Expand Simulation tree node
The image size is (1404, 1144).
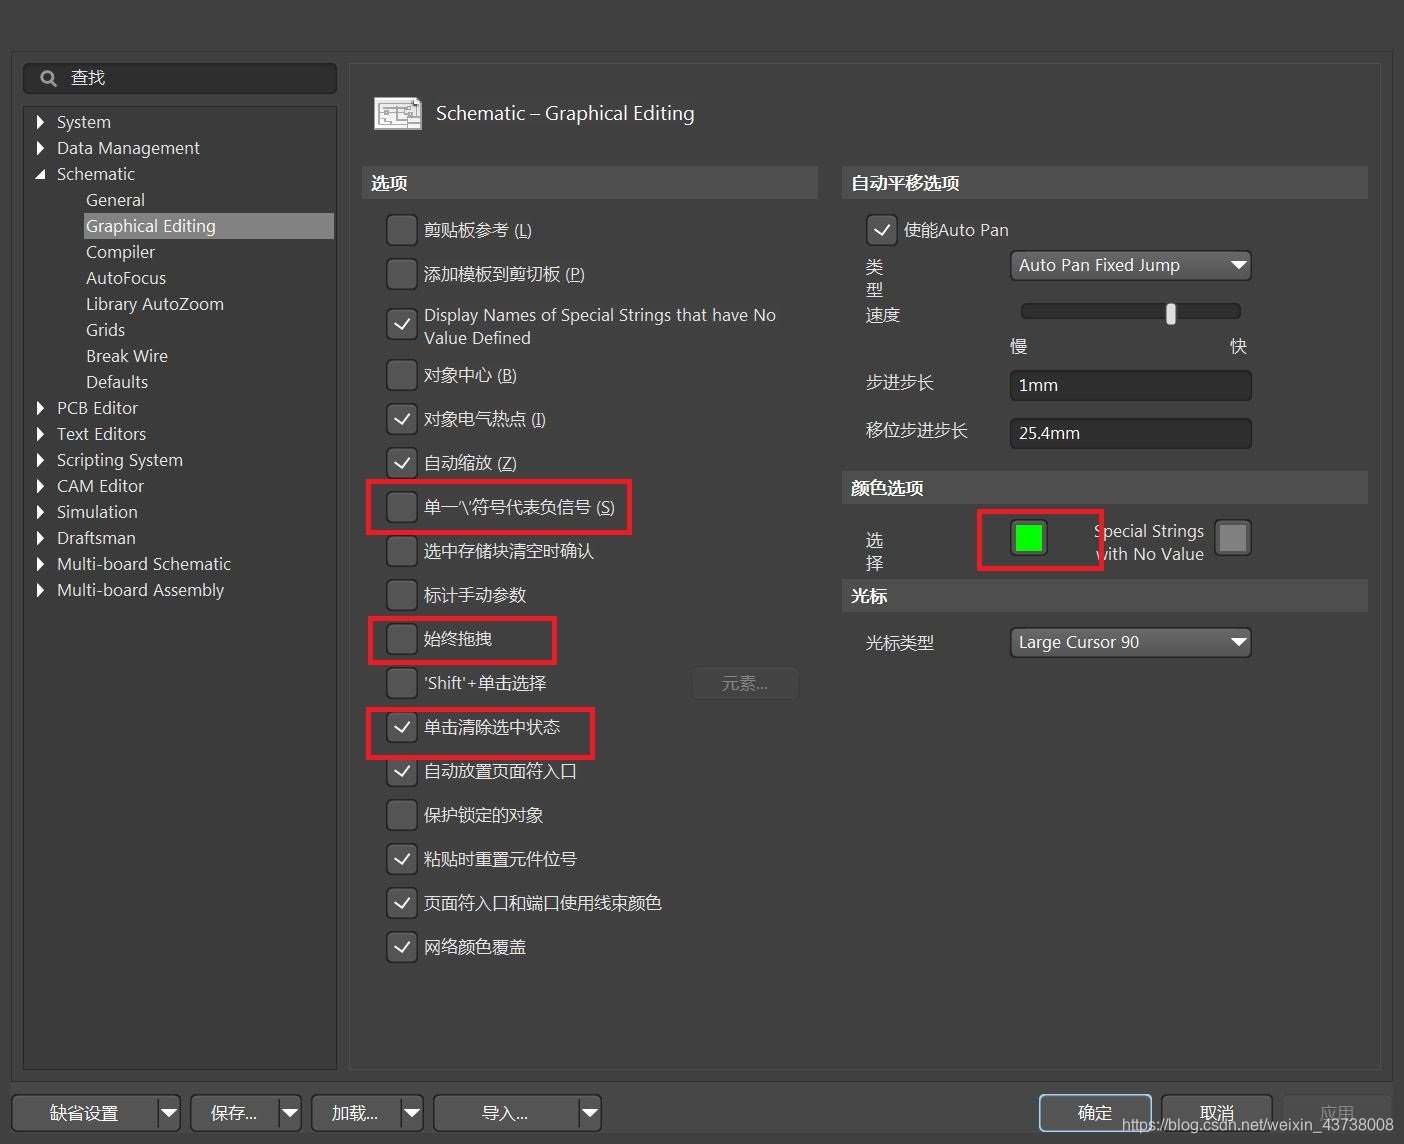coord(40,512)
